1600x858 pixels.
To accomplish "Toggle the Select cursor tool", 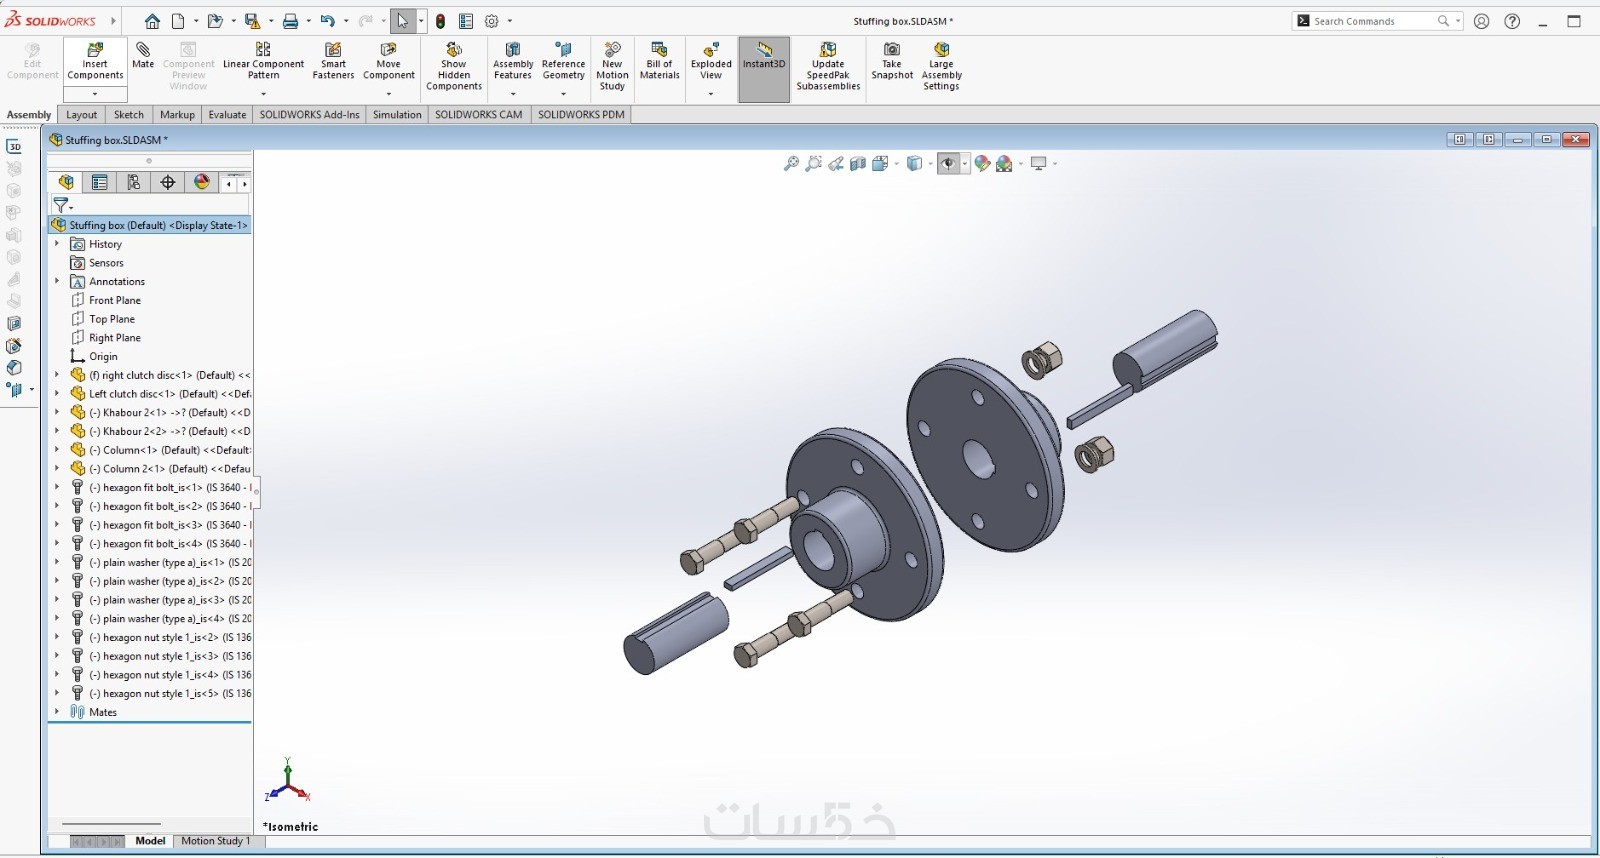I will click(402, 21).
